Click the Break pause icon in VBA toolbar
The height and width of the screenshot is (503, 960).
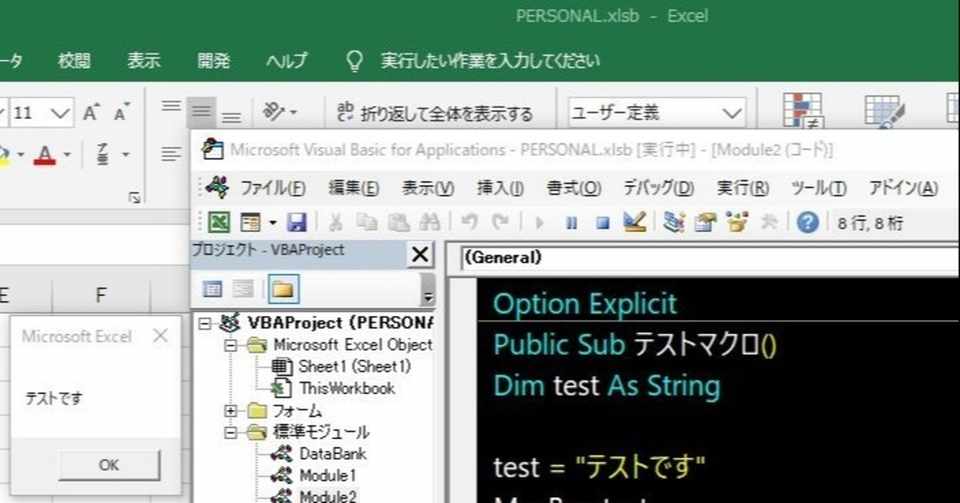tap(571, 223)
